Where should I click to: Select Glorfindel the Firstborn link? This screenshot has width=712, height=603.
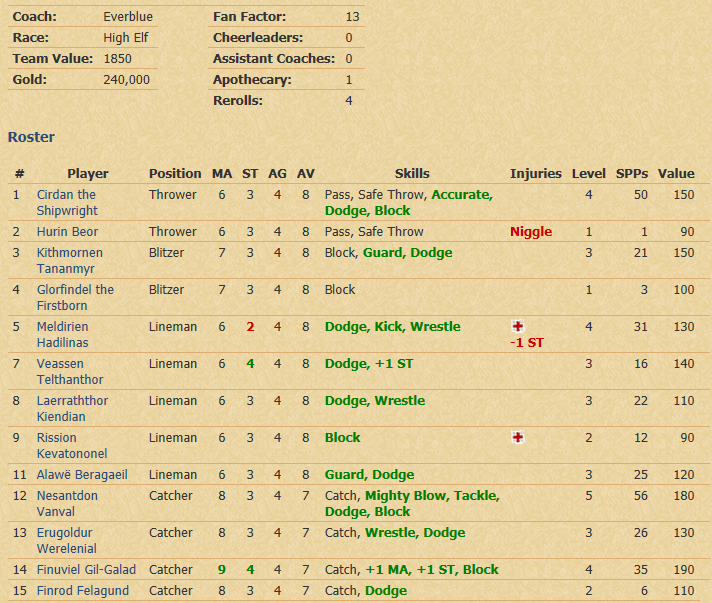[x=75, y=297]
